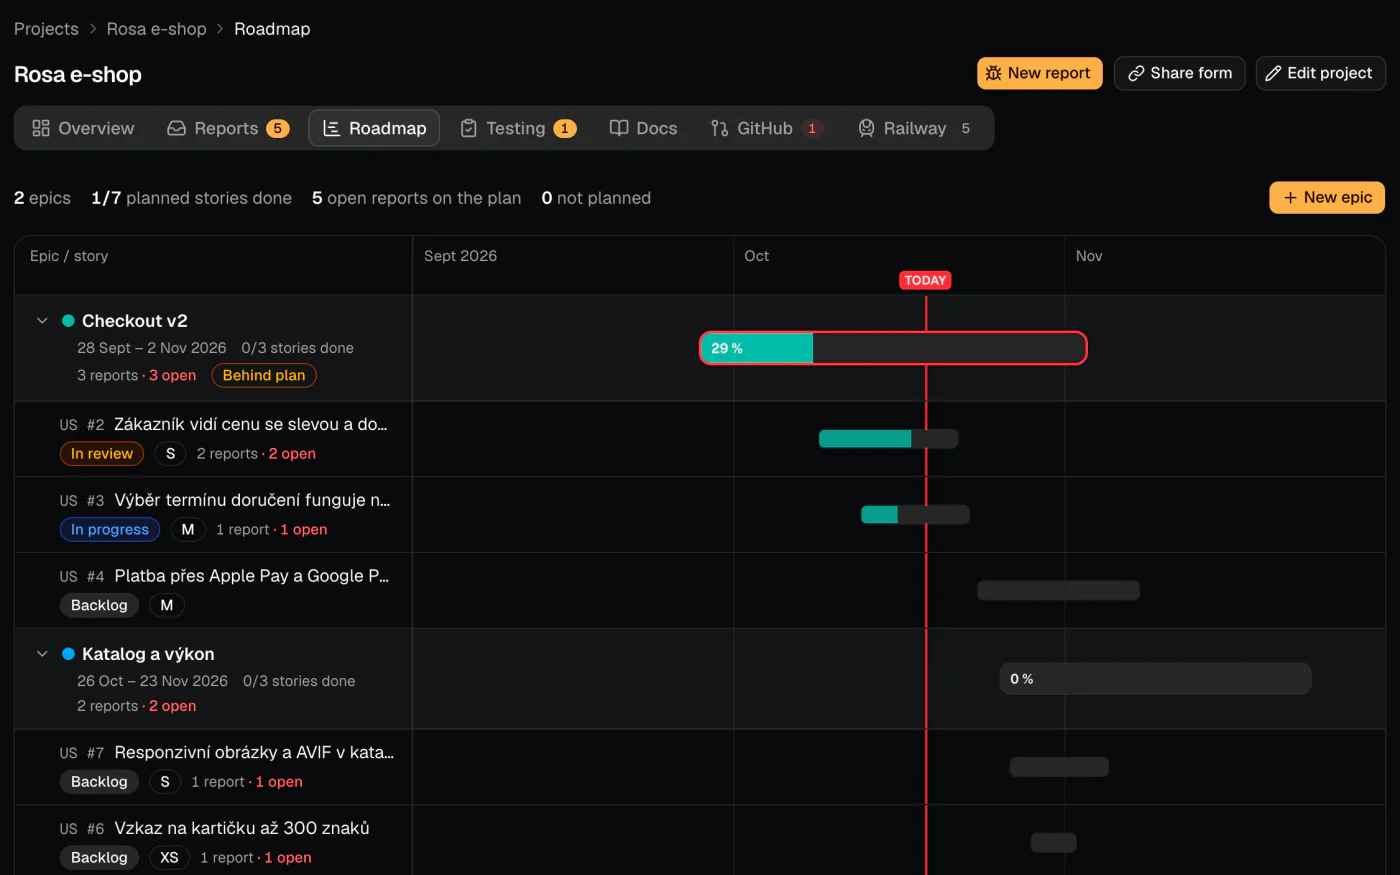Click the Testing clipboard icon
Viewport: 1400px width, 875px height.
click(x=468, y=128)
